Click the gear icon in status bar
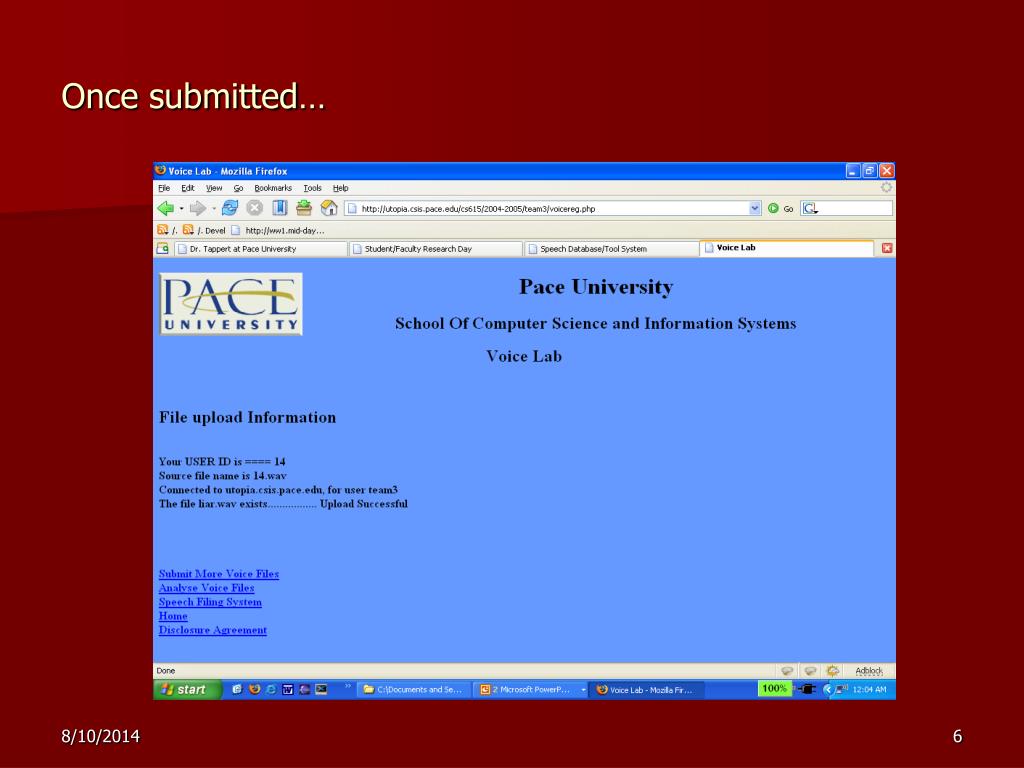Viewport: 1024px width, 768px height. (833, 671)
